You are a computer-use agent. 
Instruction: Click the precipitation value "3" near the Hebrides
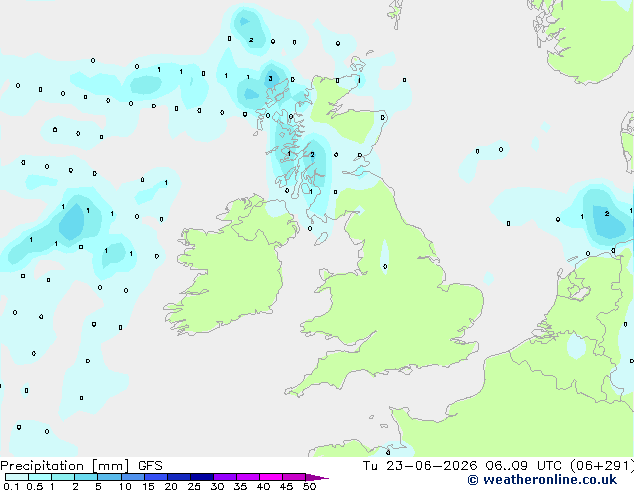271,79
